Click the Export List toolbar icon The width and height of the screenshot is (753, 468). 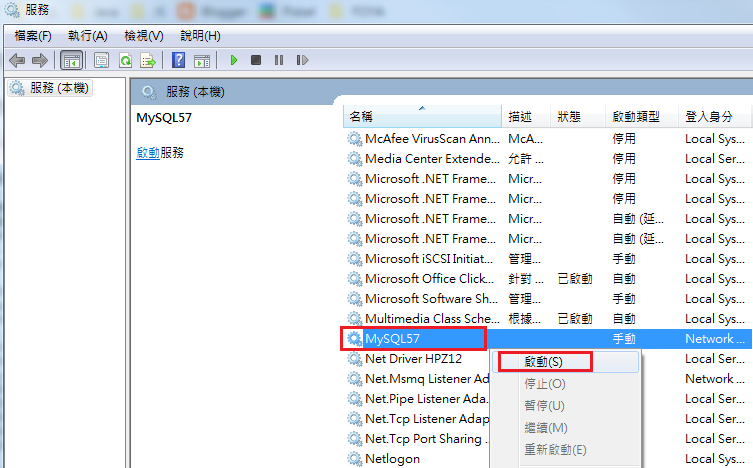coord(148,60)
